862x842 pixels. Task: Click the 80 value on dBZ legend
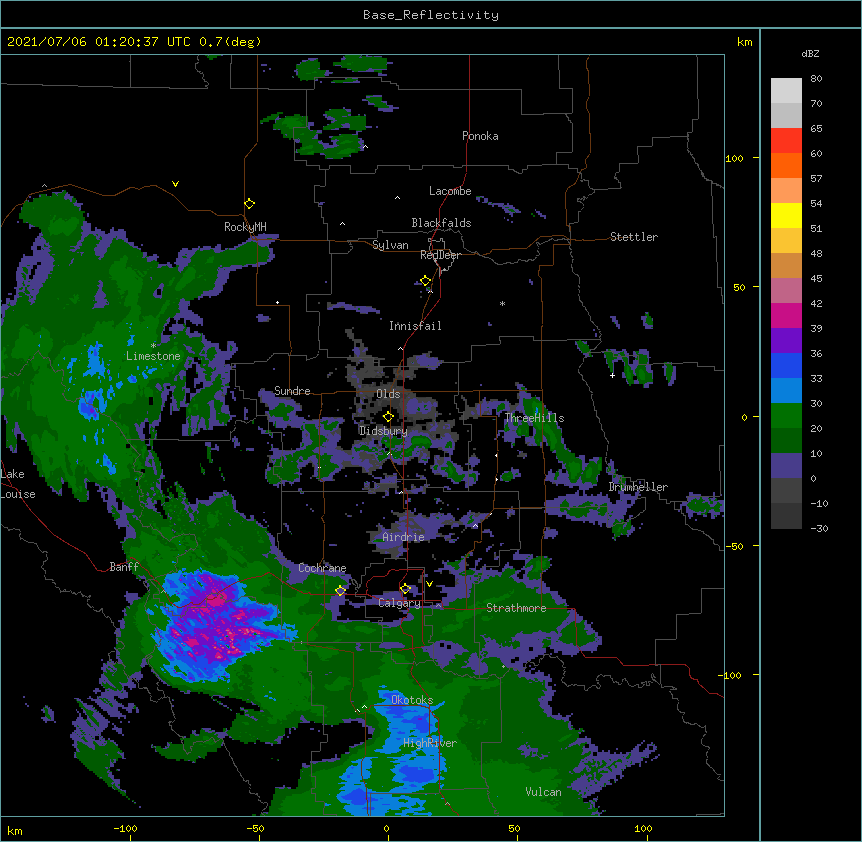(x=816, y=79)
